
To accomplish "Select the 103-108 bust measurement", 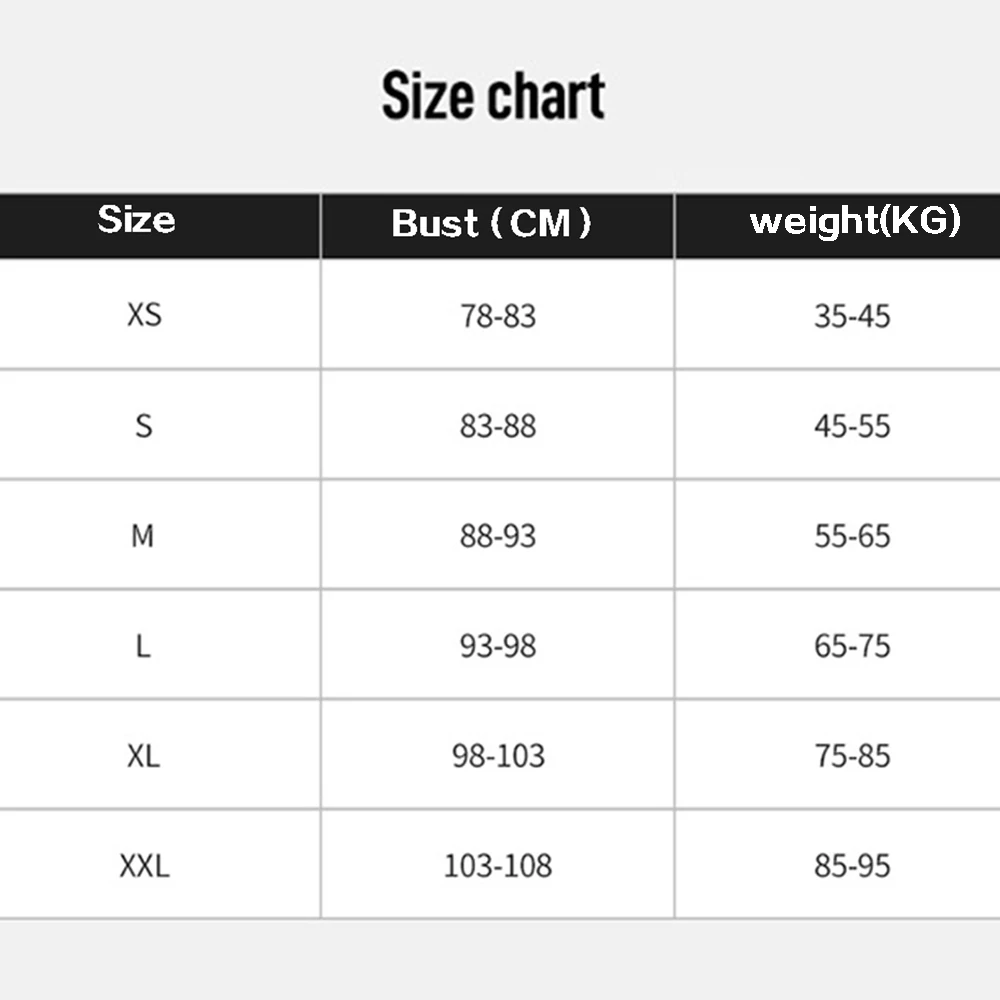I will [x=498, y=866].
